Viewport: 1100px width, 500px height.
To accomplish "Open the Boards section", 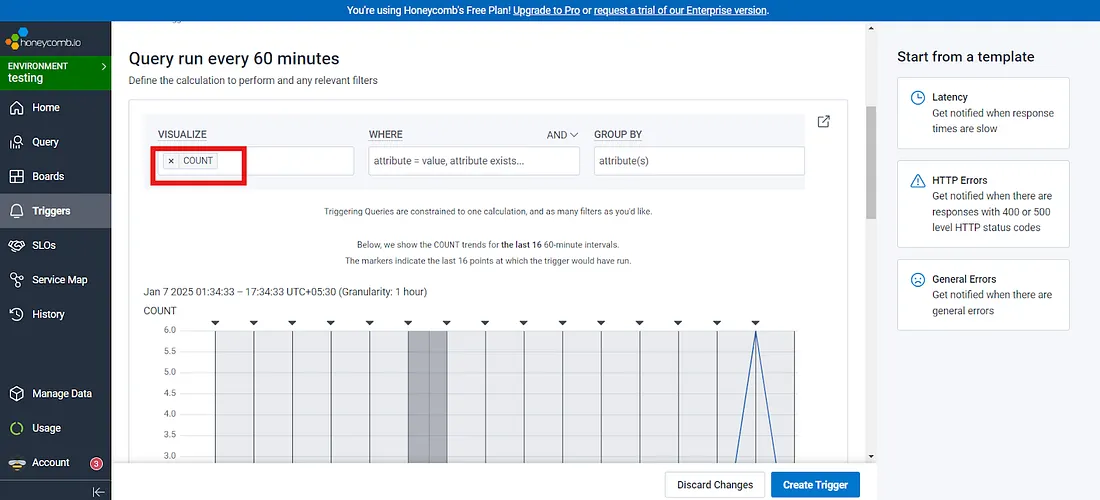I will pos(48,176).
